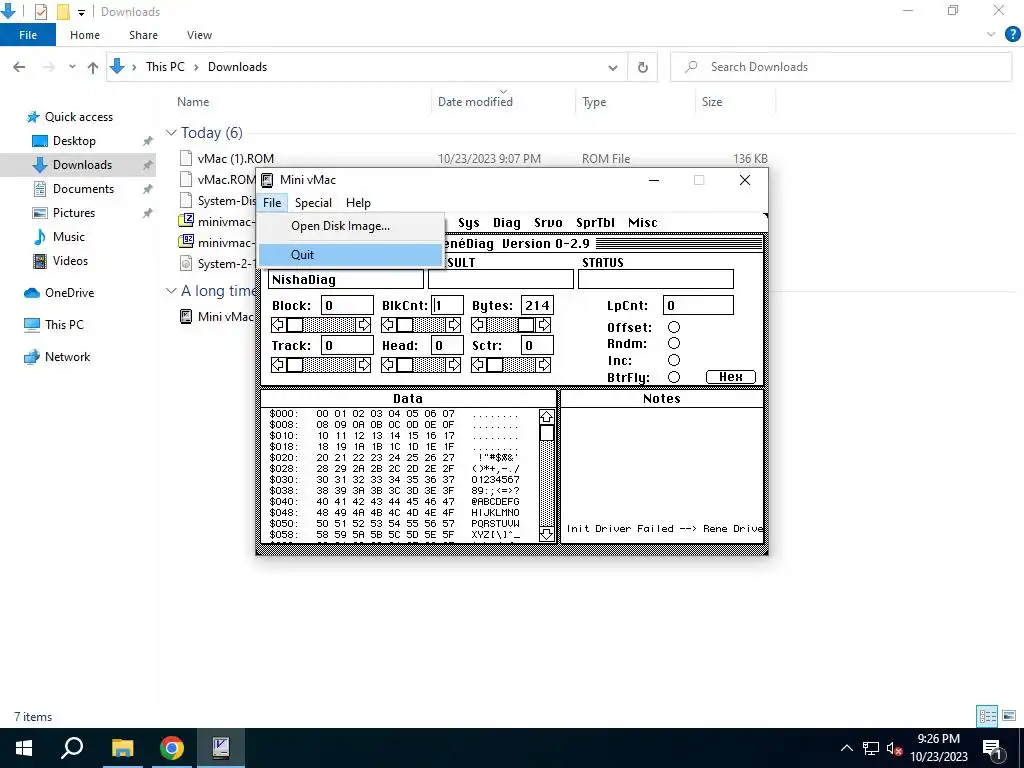The height and width of the screenshot is (768, 1024).
Task: Select the Rndm radio button
Action: pyautogui.click(x=674, y=344)
